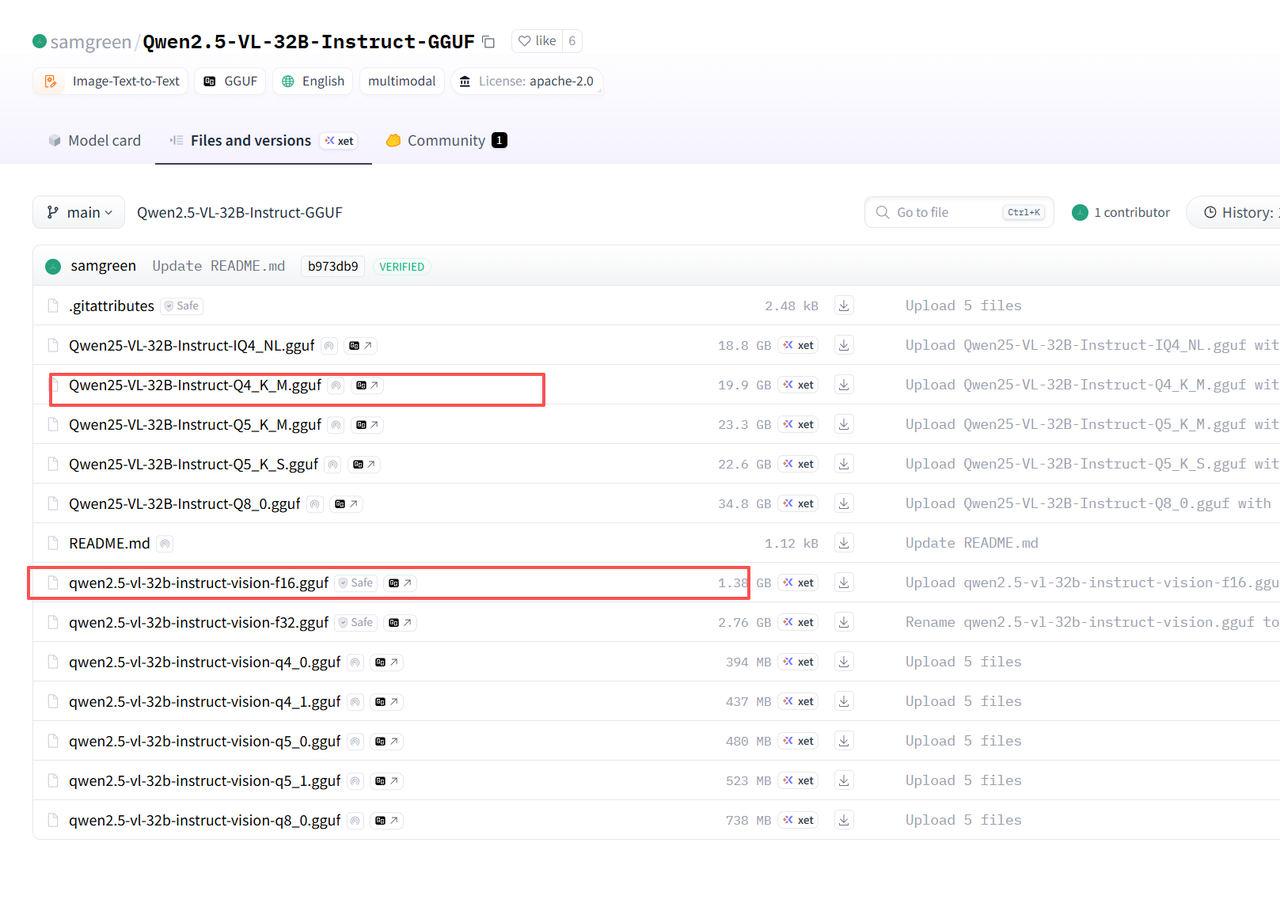Screen dimensions: 1280x907
Task: Download qwen2.5-vl-32b-instruct-vision-f32.gguf
Action: click(x=844, y=622)
